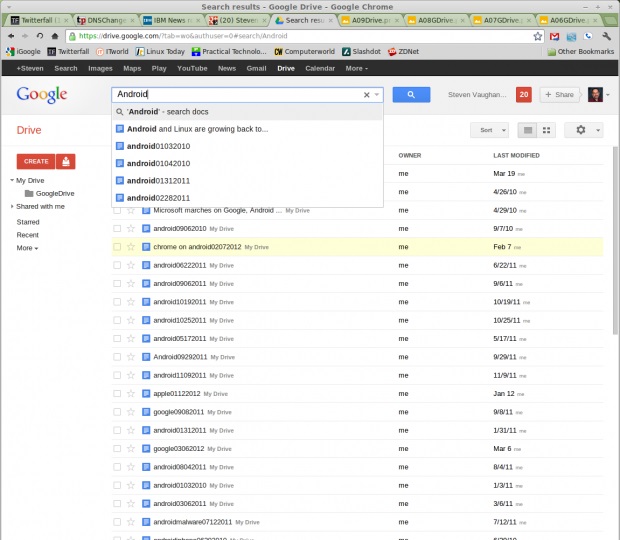
Task: Open the Linux Today bookmark
Action: click(x=160, y=52)
